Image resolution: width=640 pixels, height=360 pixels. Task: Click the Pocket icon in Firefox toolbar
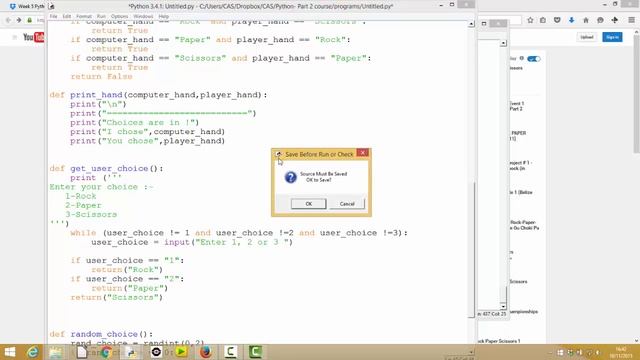[x=557, y=20]
